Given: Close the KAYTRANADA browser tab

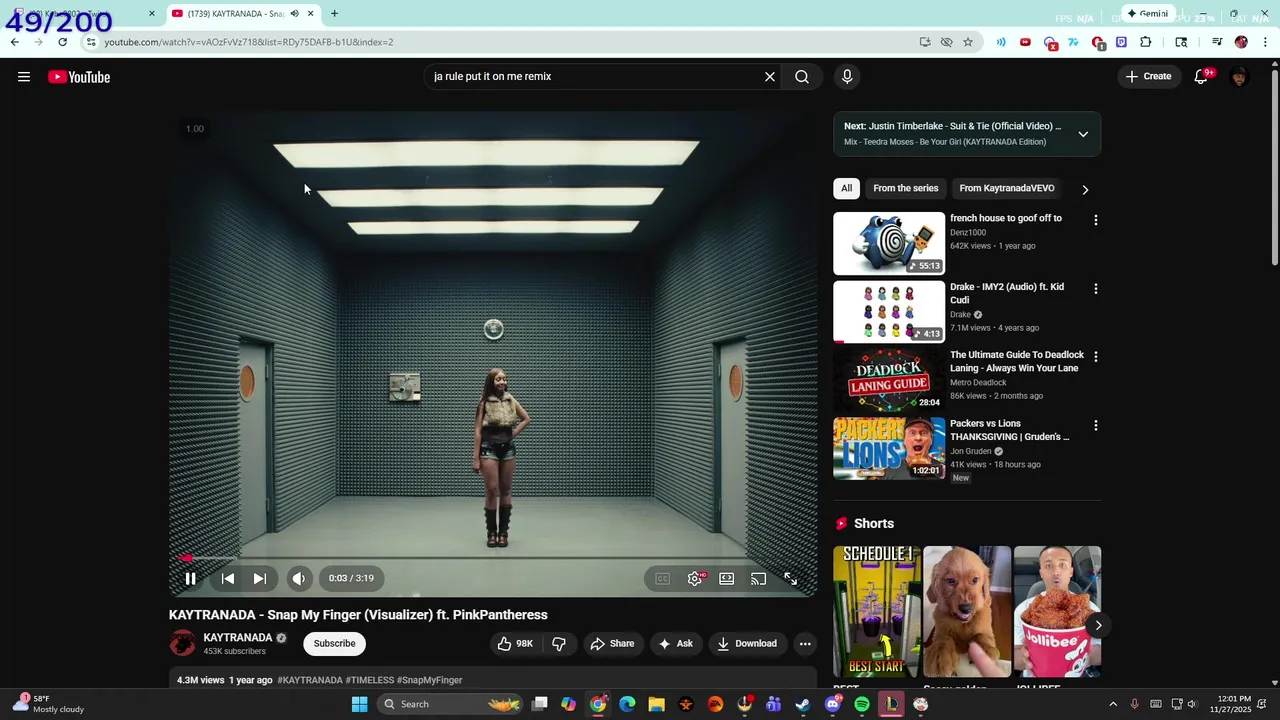Looking at the screenshot, I should tap(311, 14).
